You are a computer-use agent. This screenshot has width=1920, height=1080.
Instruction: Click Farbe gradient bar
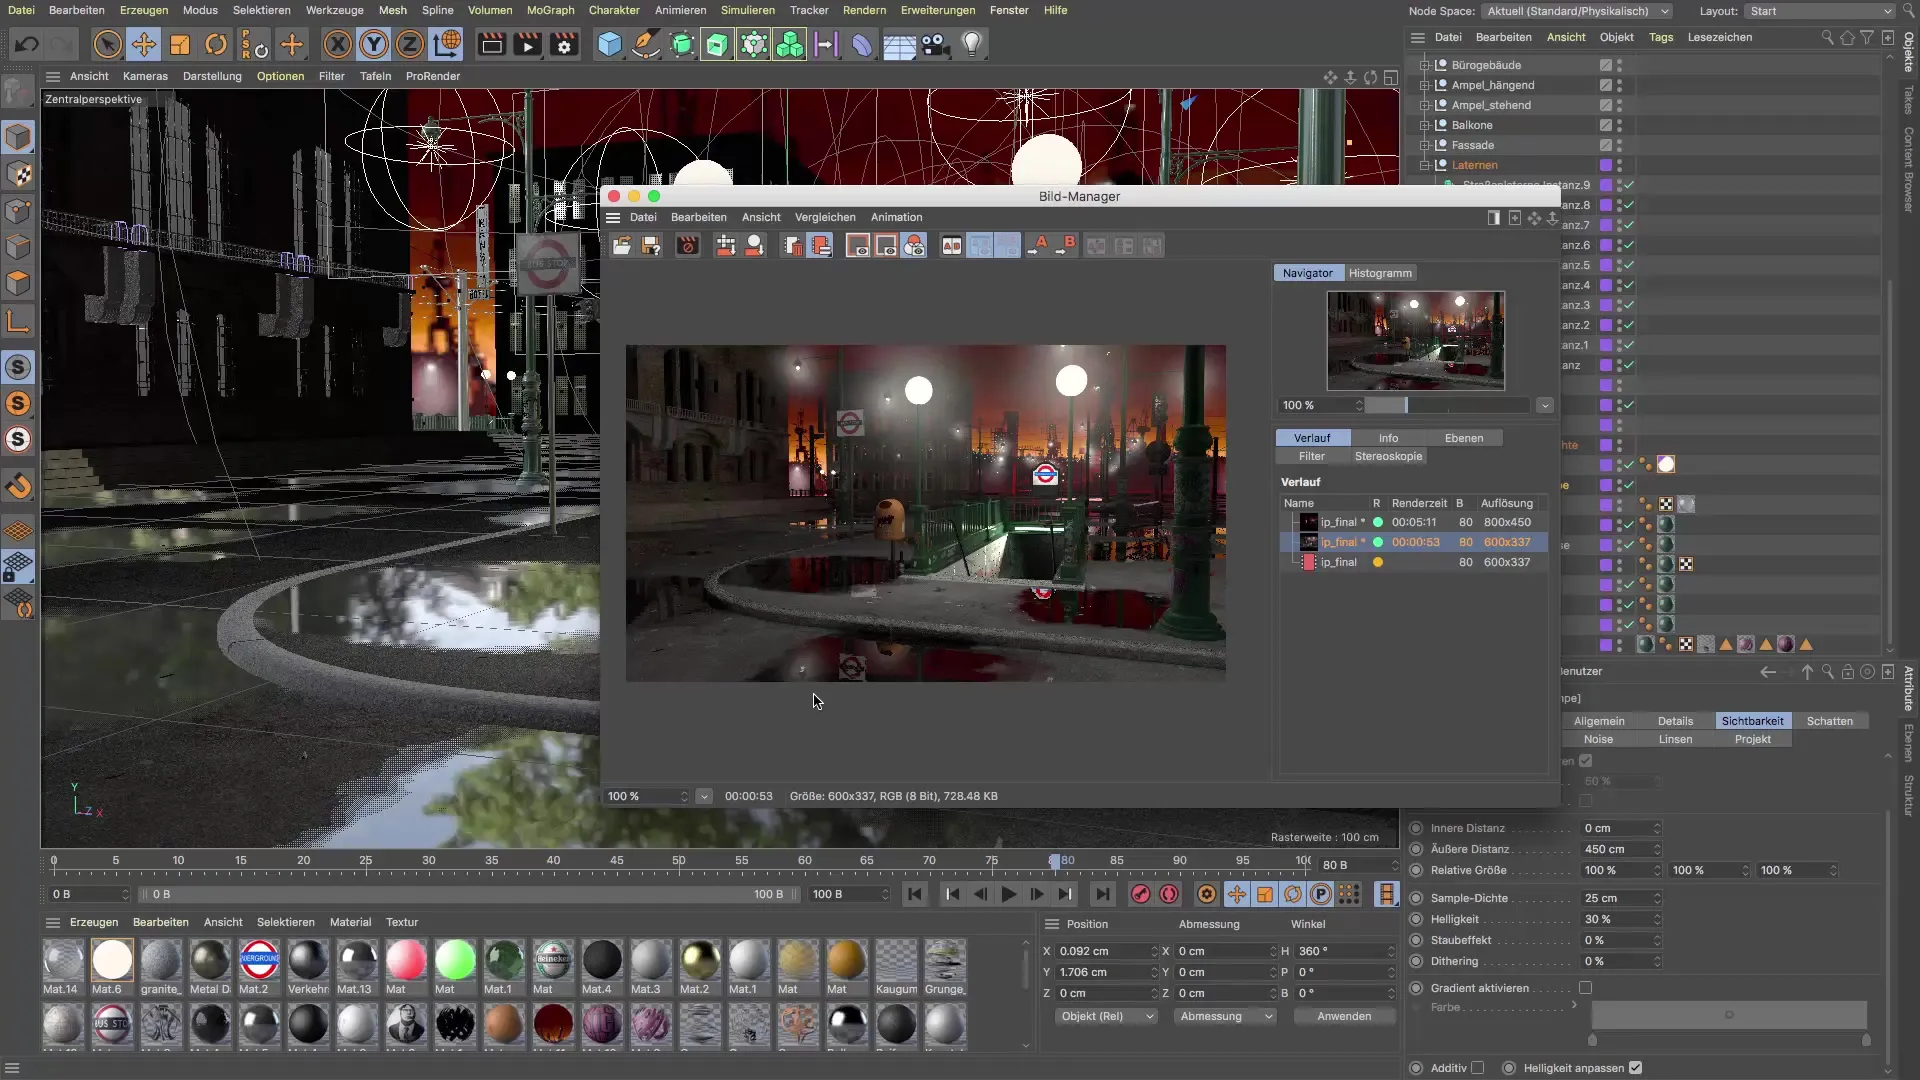pyautogui.click(x=1729, y=1015)
